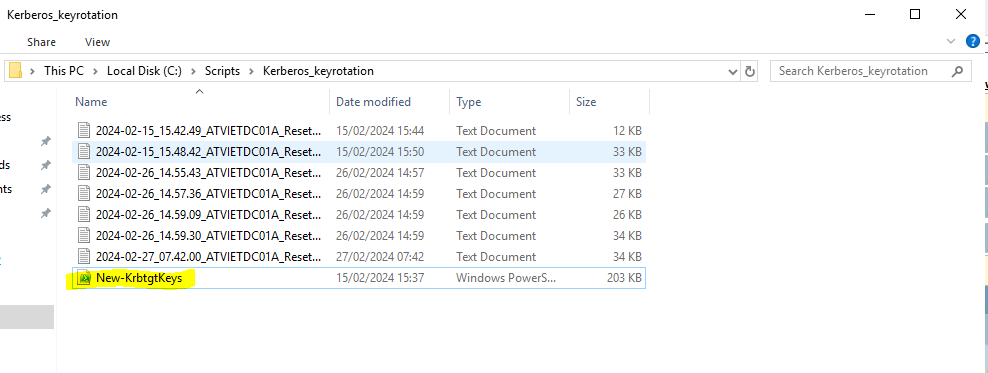This screenshot has width=988, height=373.
Task: Open the blue Help question mark
Action: click(973, 42)
